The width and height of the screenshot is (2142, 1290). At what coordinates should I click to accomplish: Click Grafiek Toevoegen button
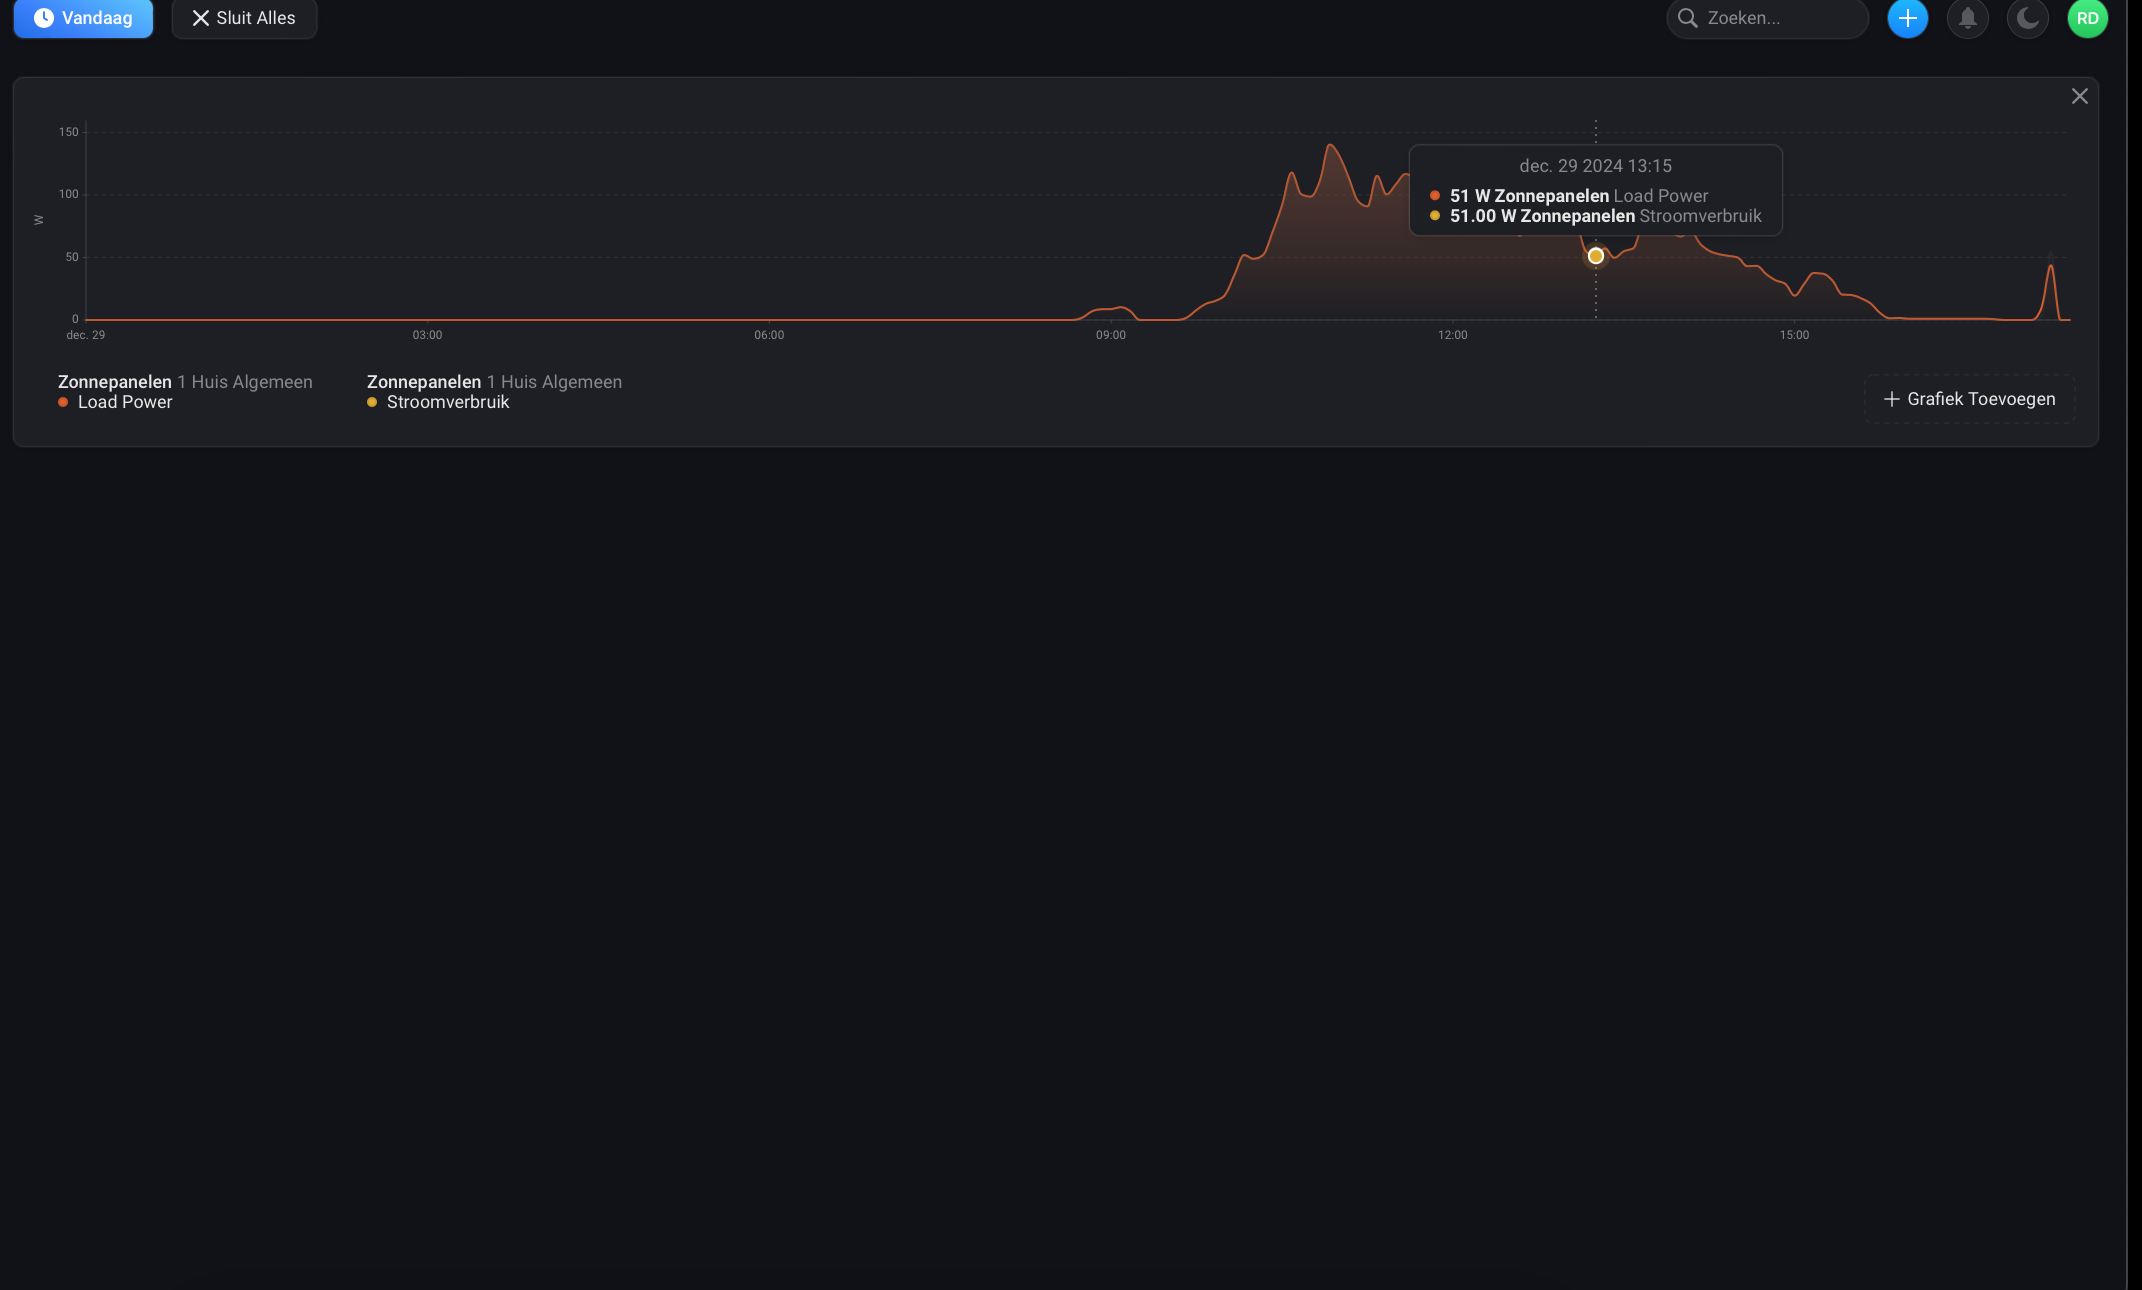(1968, 399)
